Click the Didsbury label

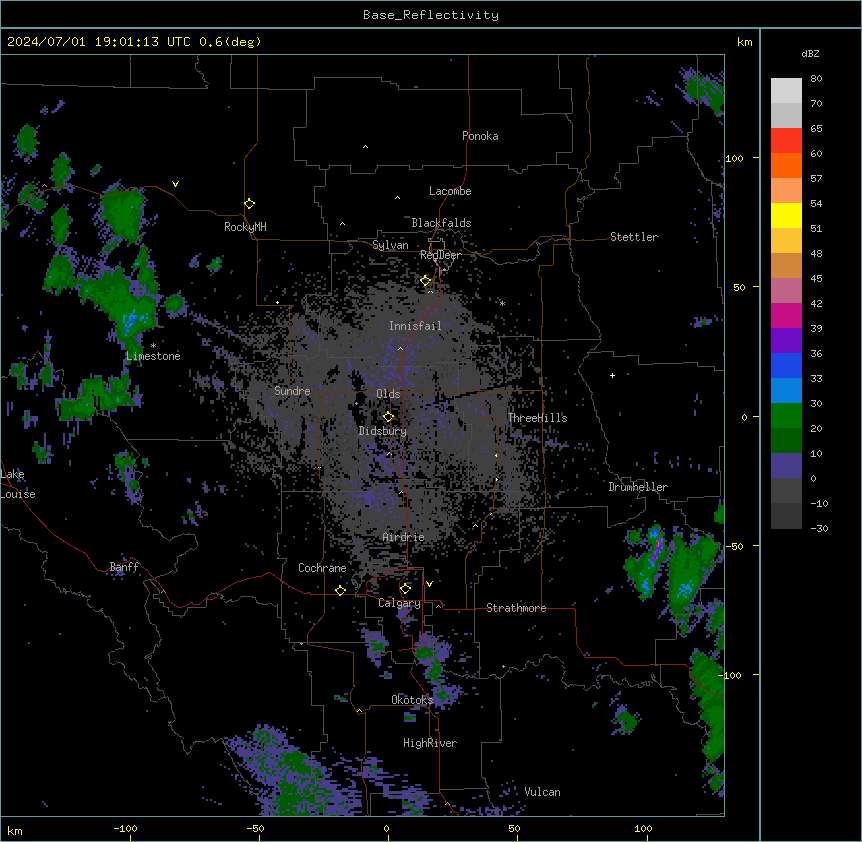[382, 431]
